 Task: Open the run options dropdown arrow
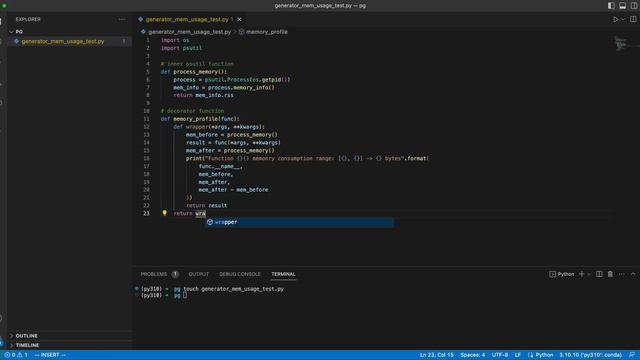click(623, 19)
